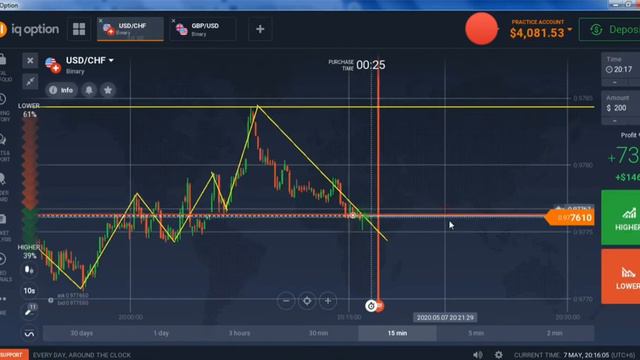Select the 15 min timeframe
640x360 pixels.
(397, 333)
